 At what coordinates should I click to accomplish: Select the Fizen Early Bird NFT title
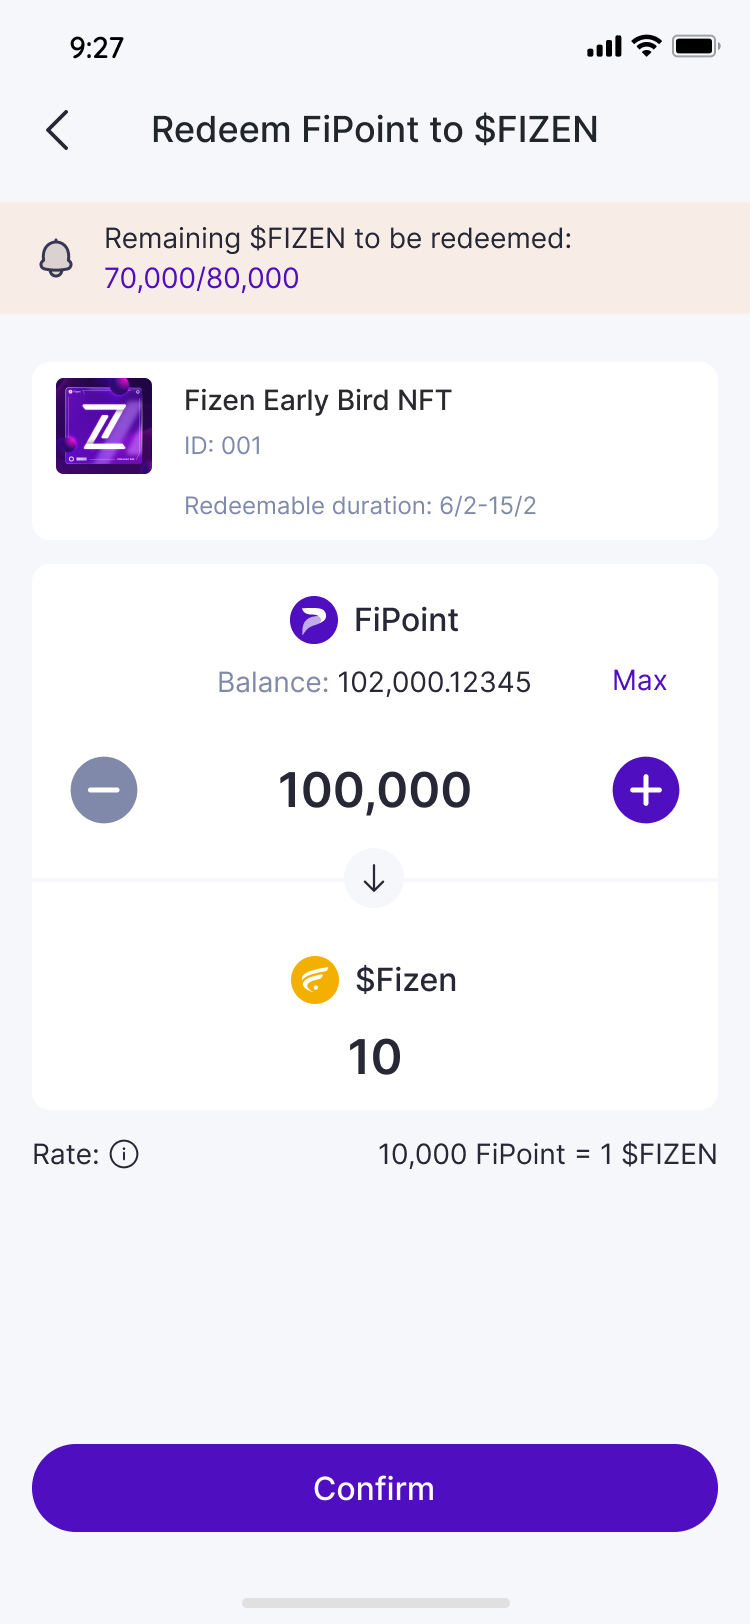point(318,401)
